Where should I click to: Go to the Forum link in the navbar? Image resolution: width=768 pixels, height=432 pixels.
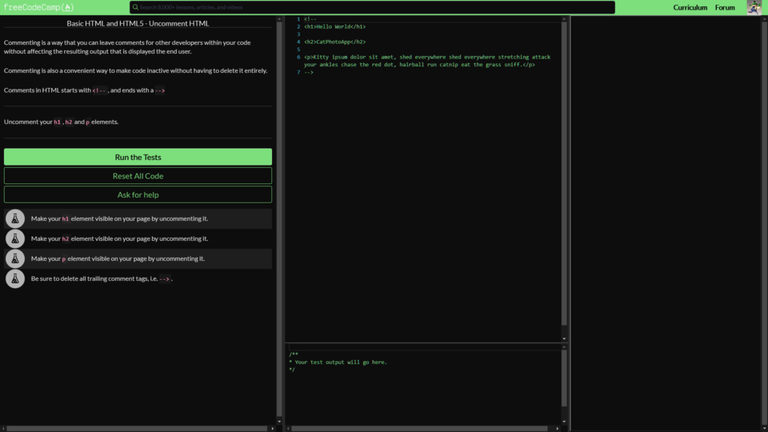[725, 7]
